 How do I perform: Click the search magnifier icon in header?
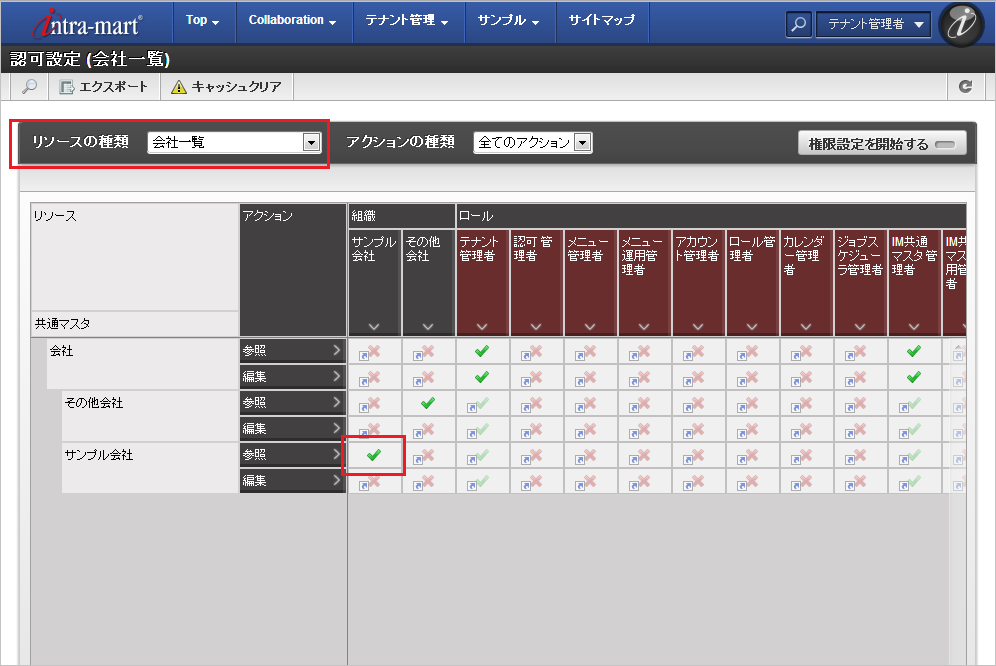click(x=798, y=25)
